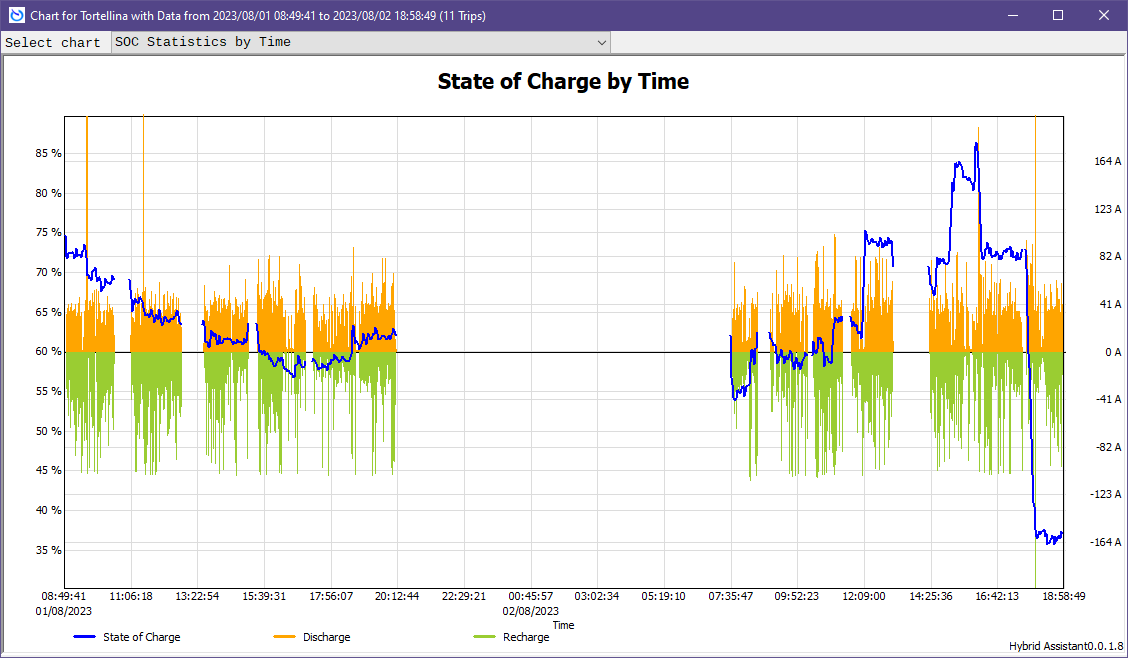Viewport: 1128px width, 658px height.
Task: Click the 08:49:41 time axis label
Action: point(63,596)
